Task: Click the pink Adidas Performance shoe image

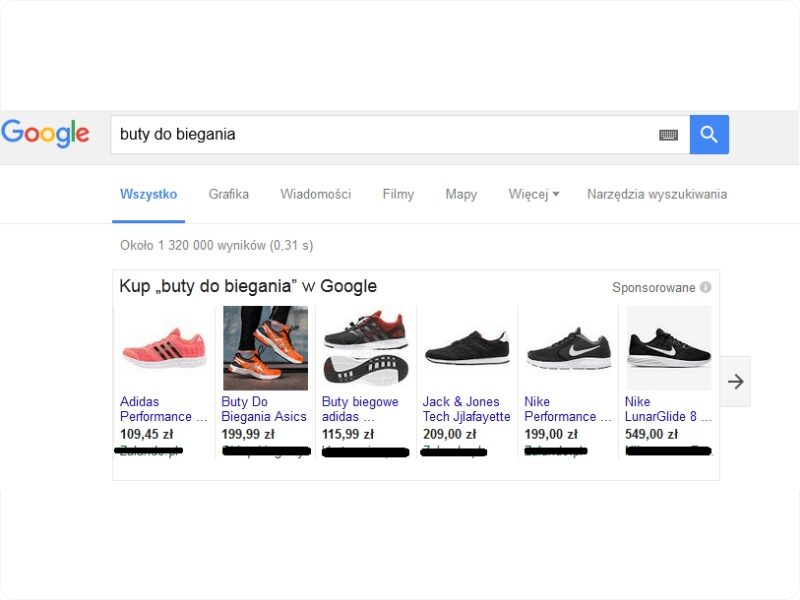Action: tap(163, 347)
